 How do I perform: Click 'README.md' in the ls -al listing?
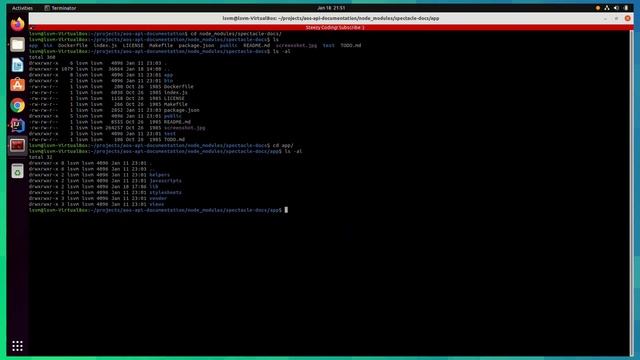(177, 122)
